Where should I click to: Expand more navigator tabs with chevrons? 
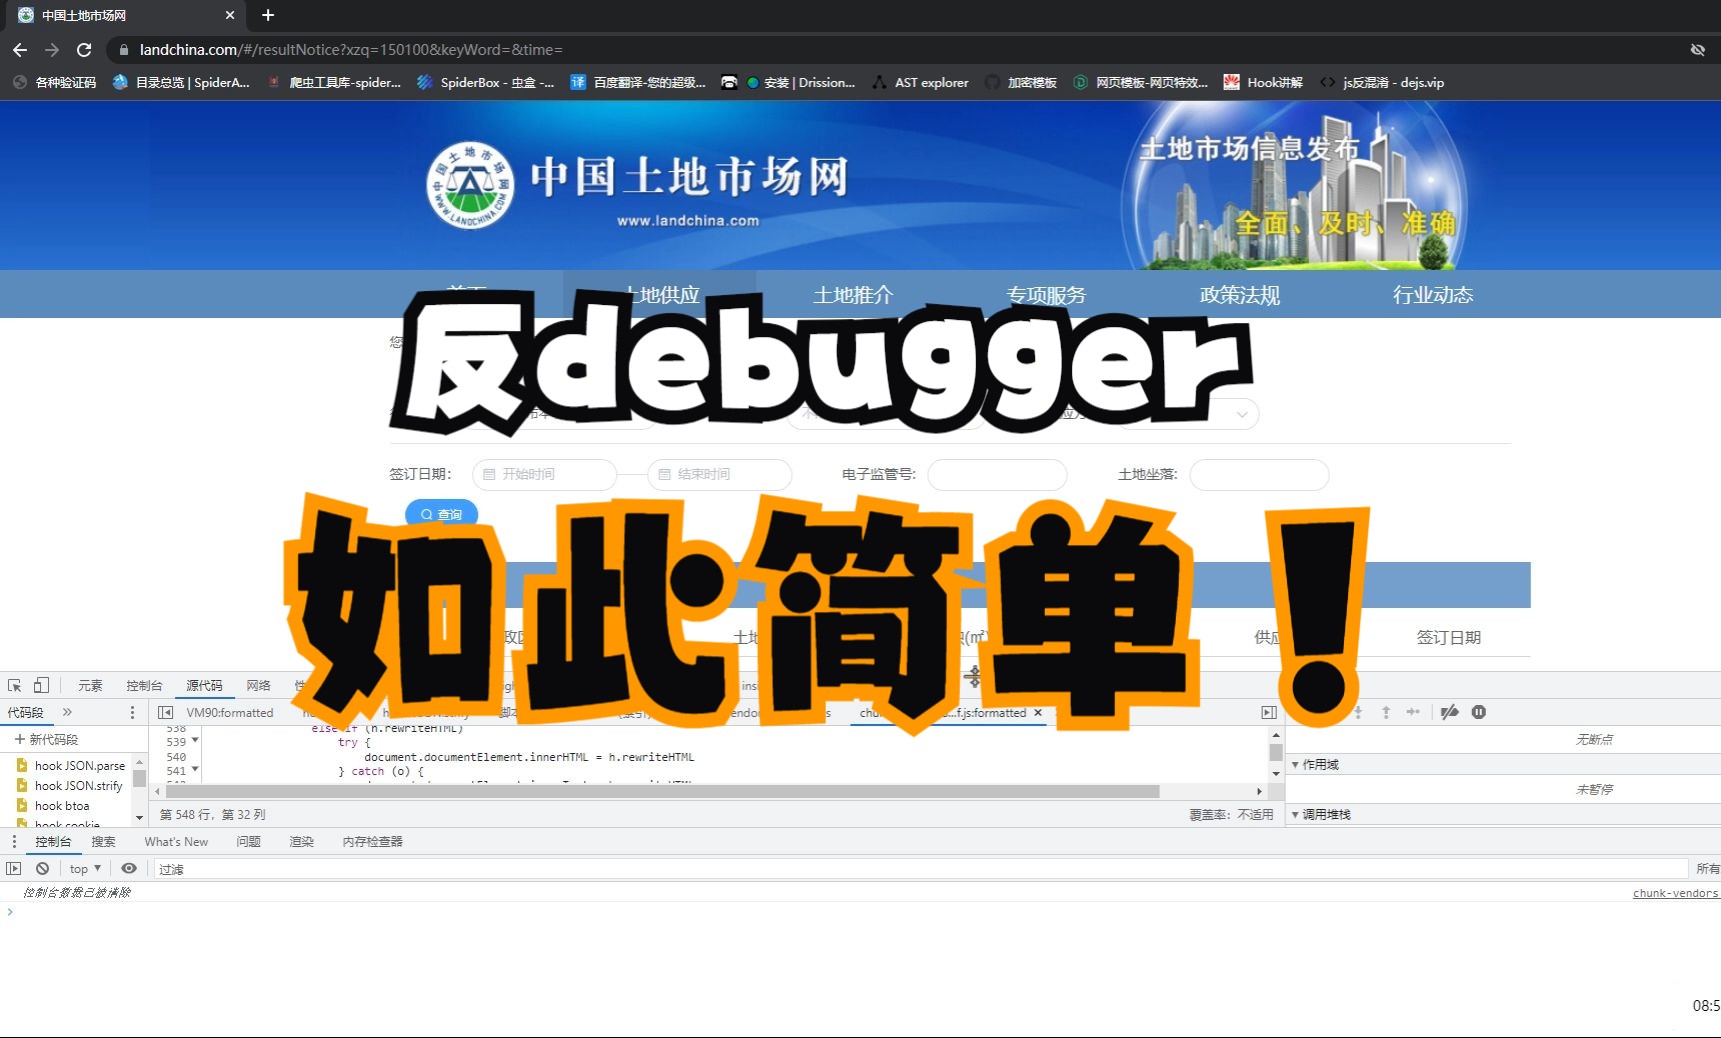pyautogui.click(x=67, y=712)
